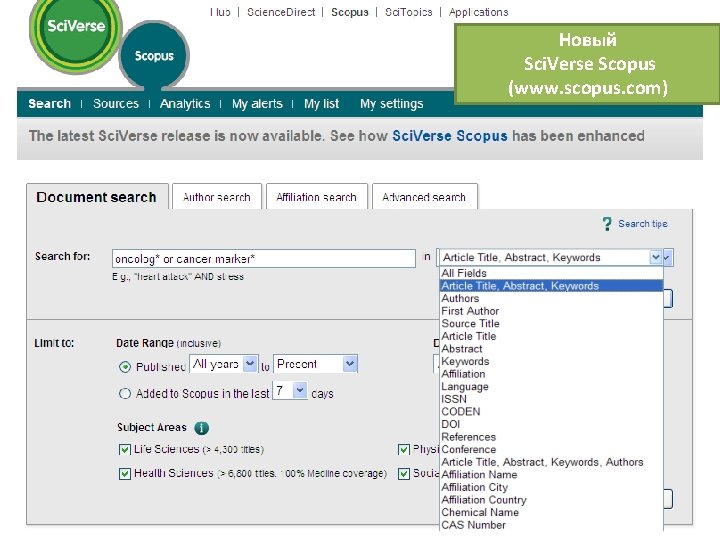Click into the Search for field
The height and width of the screenshot is (540, 720).
click(x=264, y=259)
